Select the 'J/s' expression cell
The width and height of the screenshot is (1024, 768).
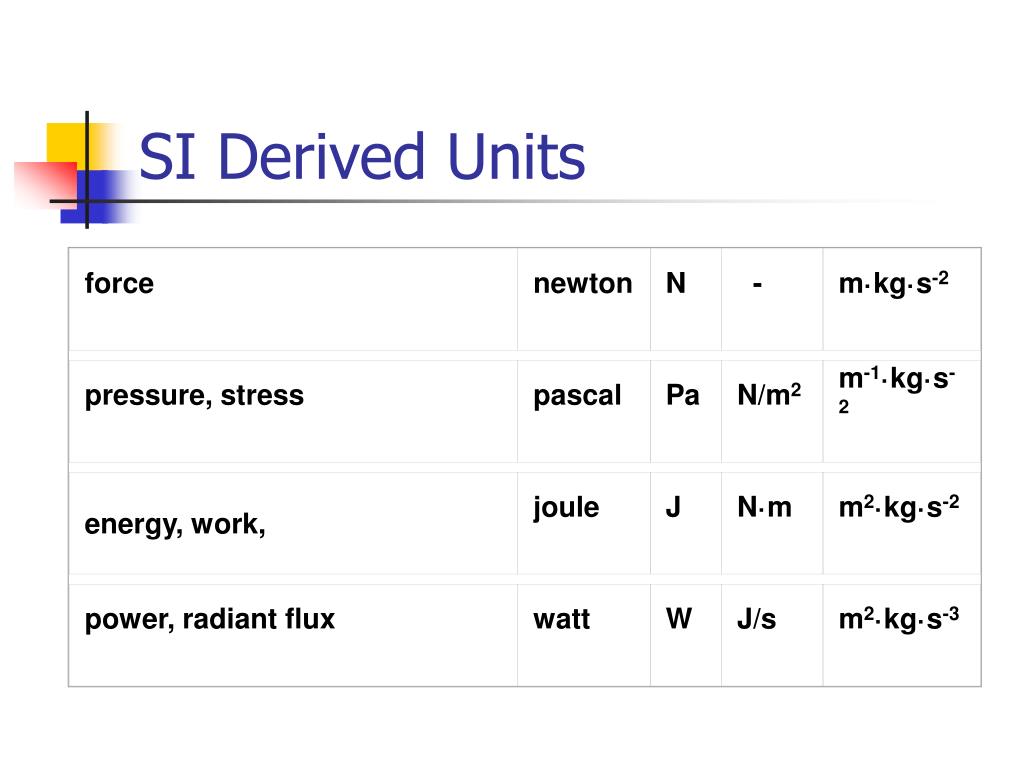[772, 635]
